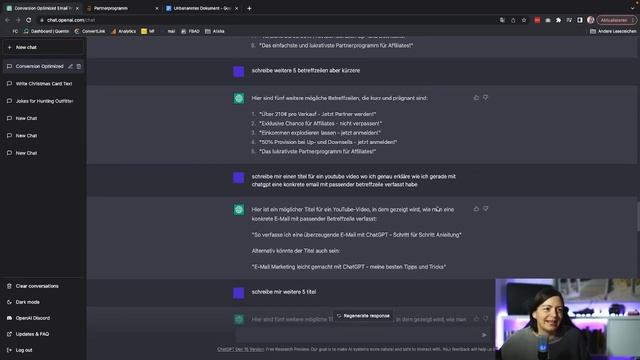Open a new browser tab
Screen dimensions: 640x360
click(x=249, y=8)
